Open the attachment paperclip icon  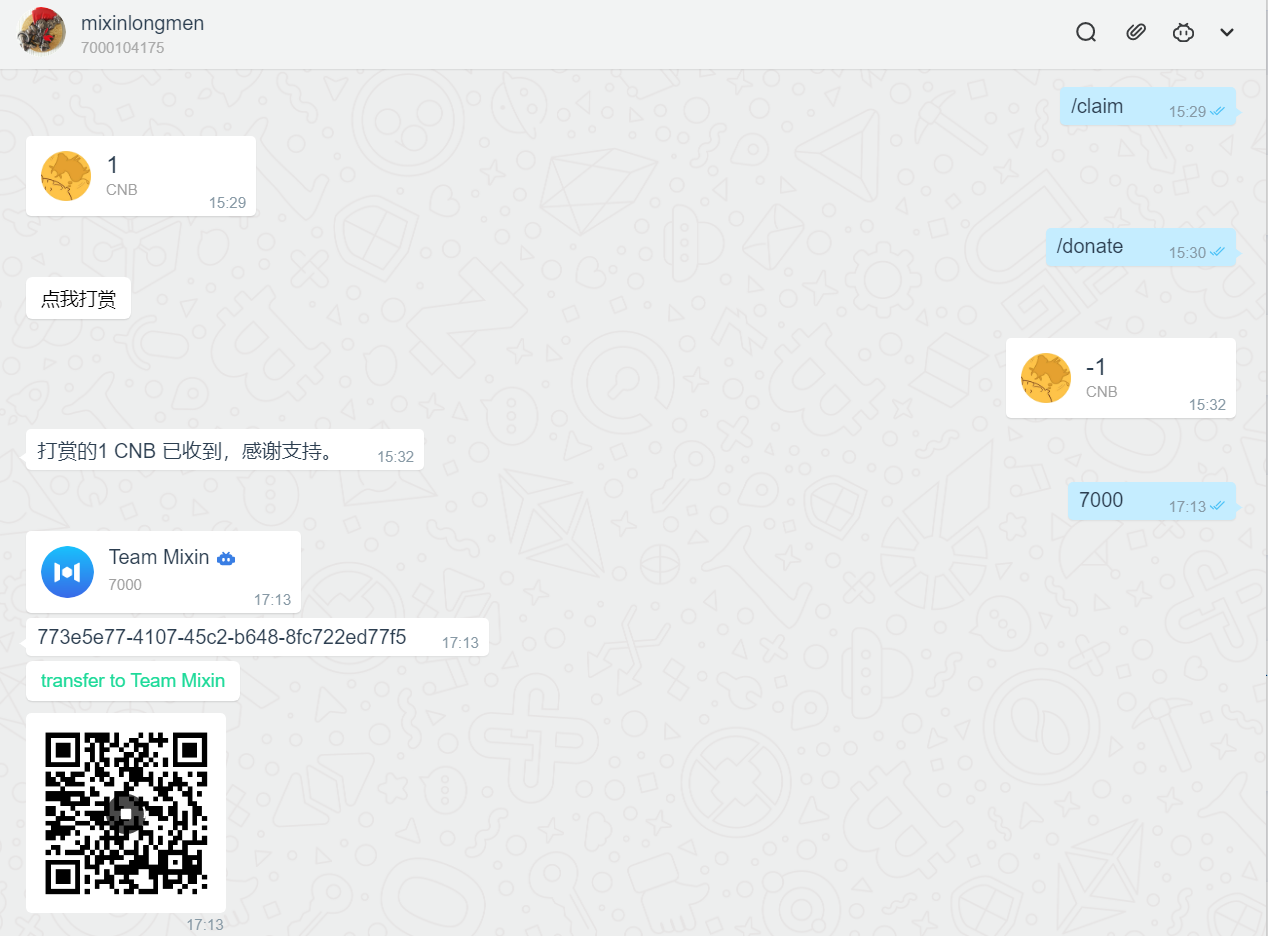point(1135,32)
